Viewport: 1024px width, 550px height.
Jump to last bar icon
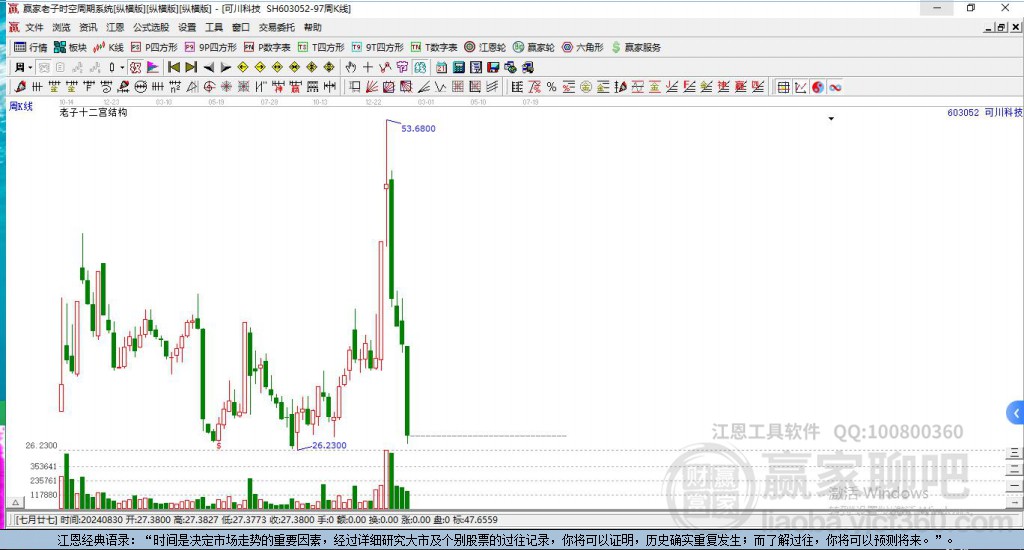(191, 67)
